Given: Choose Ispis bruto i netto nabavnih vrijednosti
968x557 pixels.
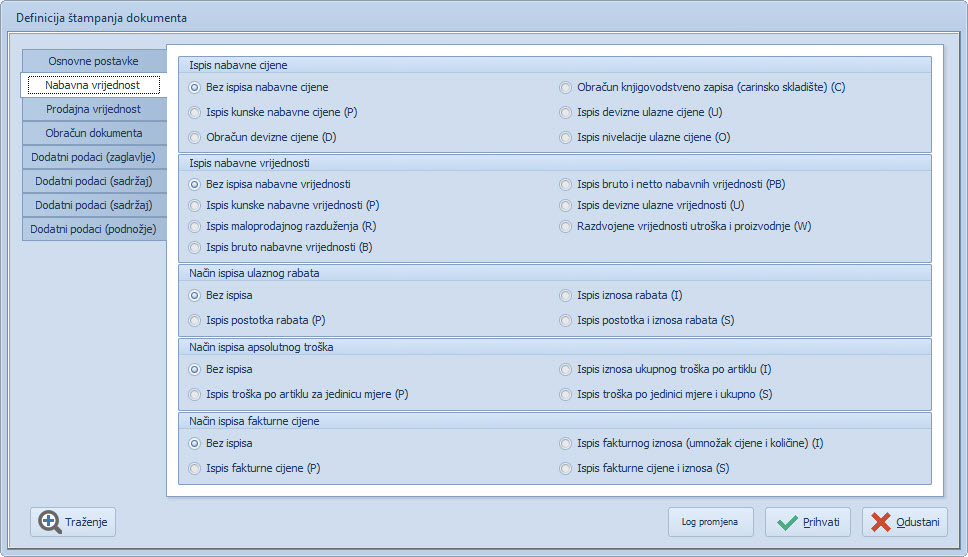Looking at the screenshot, I should 566,185.
